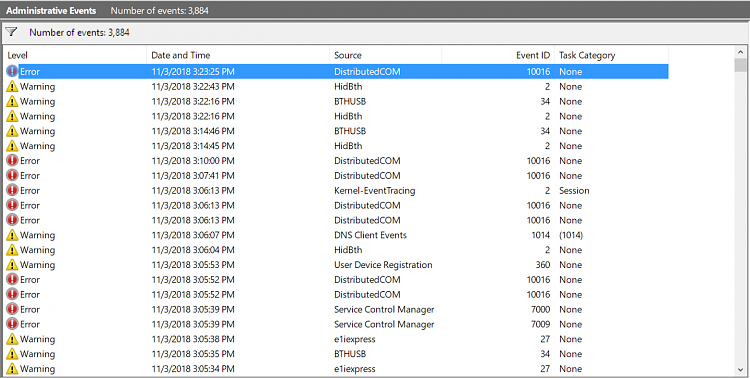The image size is (750, 378).
Task: Click the filter funnel icon
Action: (11, 32)
